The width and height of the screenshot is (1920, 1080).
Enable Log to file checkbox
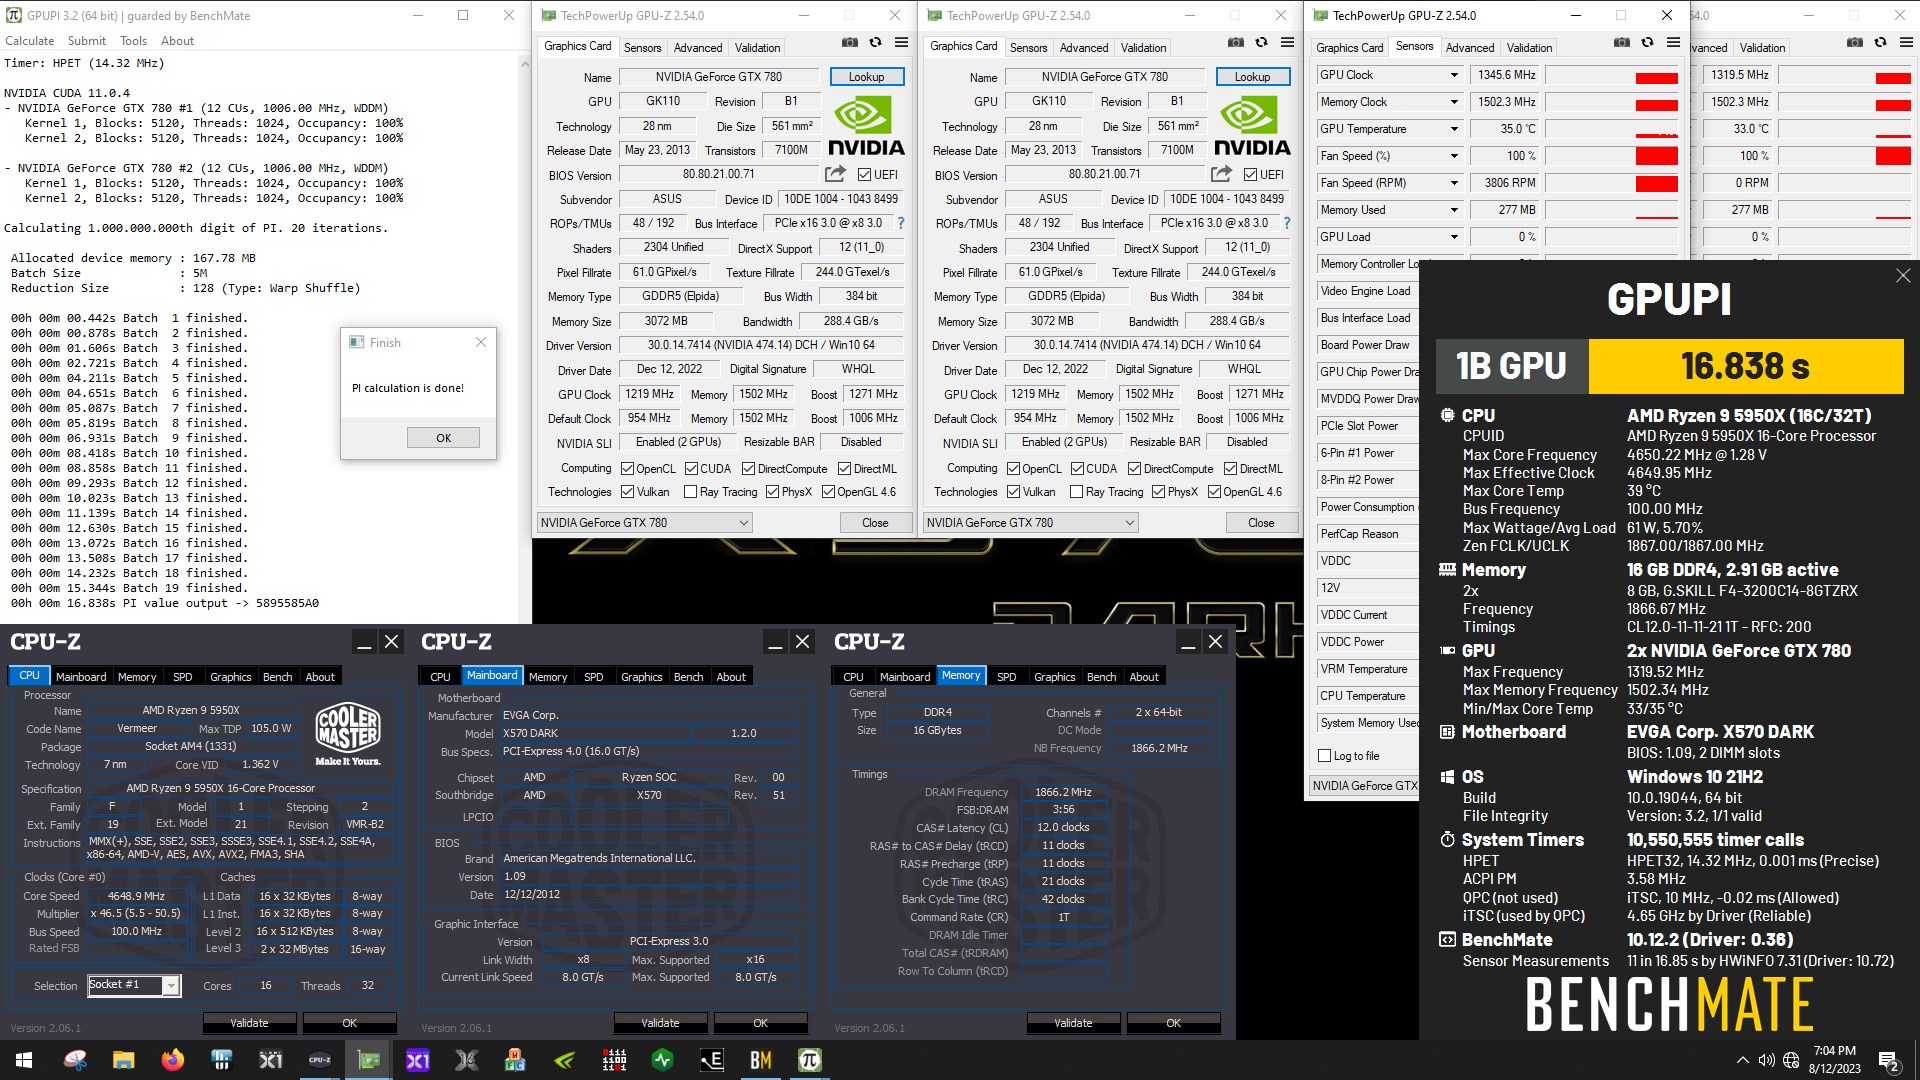1325,756
